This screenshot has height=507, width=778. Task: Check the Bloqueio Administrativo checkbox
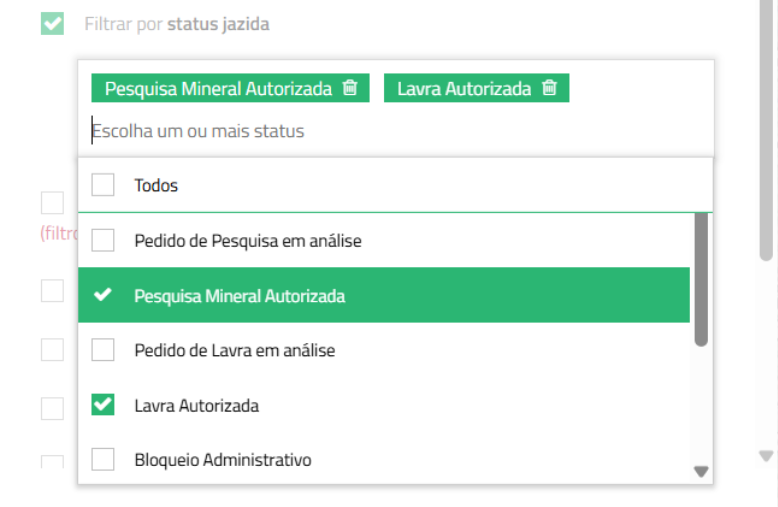103,459
